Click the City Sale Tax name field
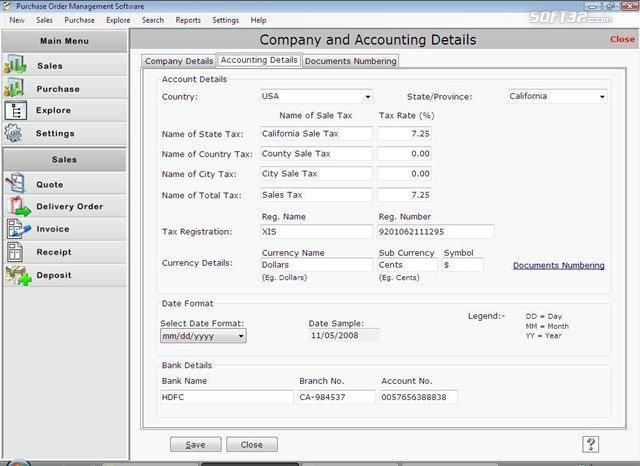640x466 pixels. pyautogui.click(x=316, y=174)
